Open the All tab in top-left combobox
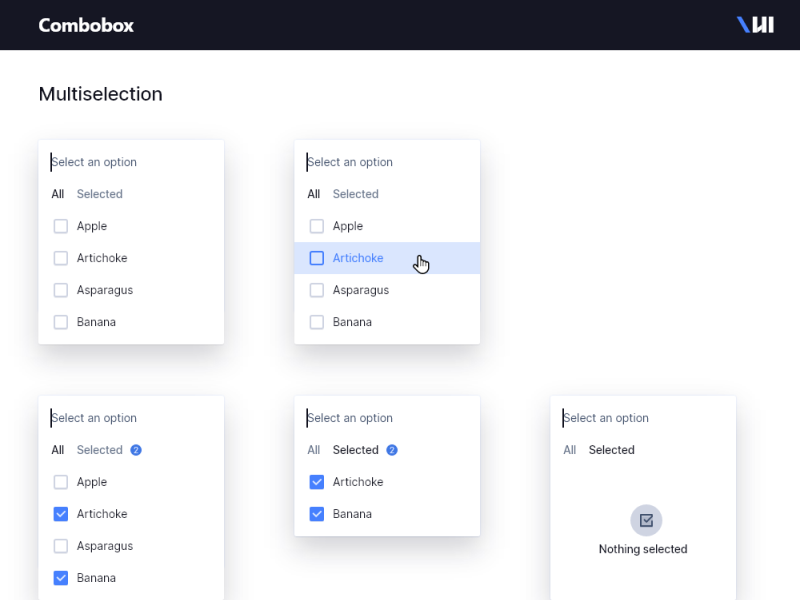Screen dimensions: 800x600 pos(58,194)
